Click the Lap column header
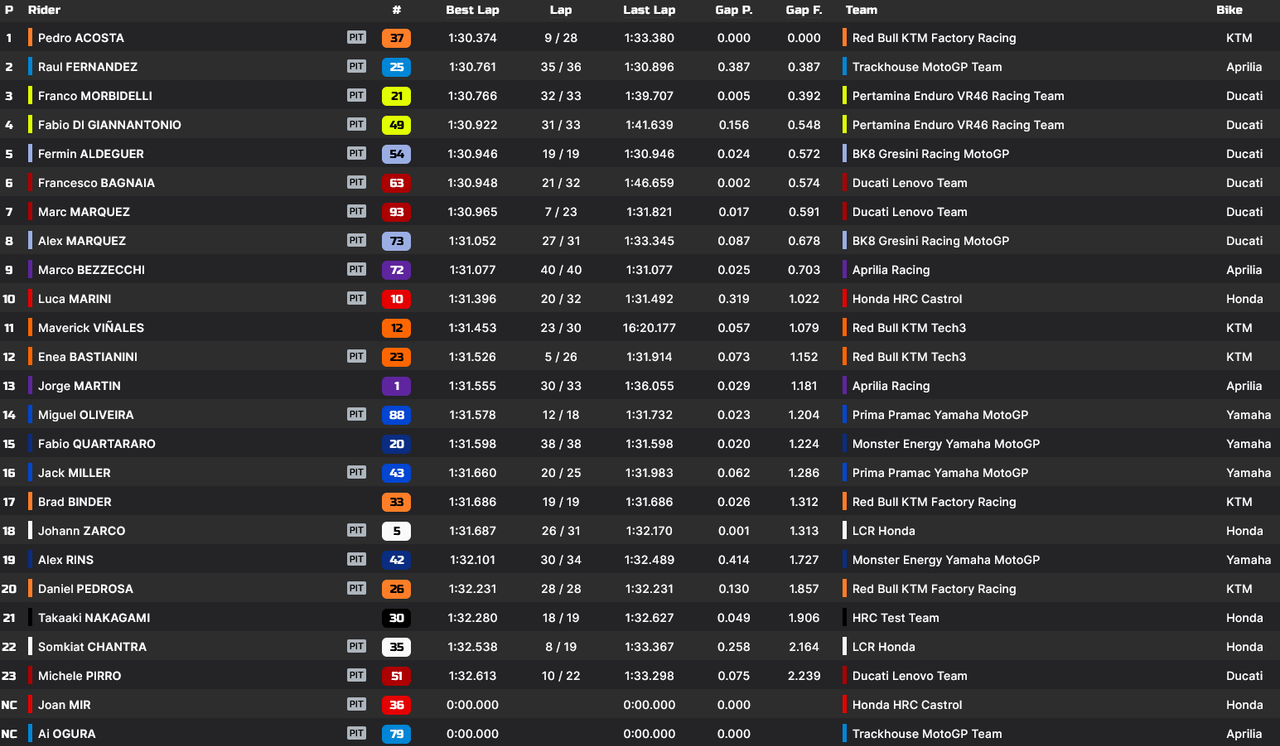Image resolution: width=1280 pixels, height=746 pixels. 561,10
